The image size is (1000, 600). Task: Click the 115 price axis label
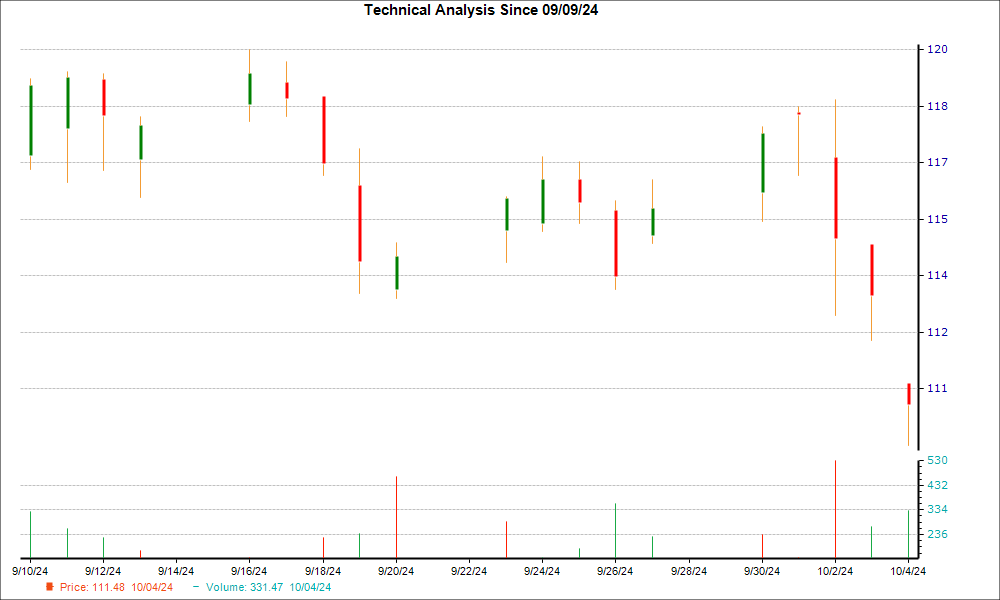tap(937, 219)
